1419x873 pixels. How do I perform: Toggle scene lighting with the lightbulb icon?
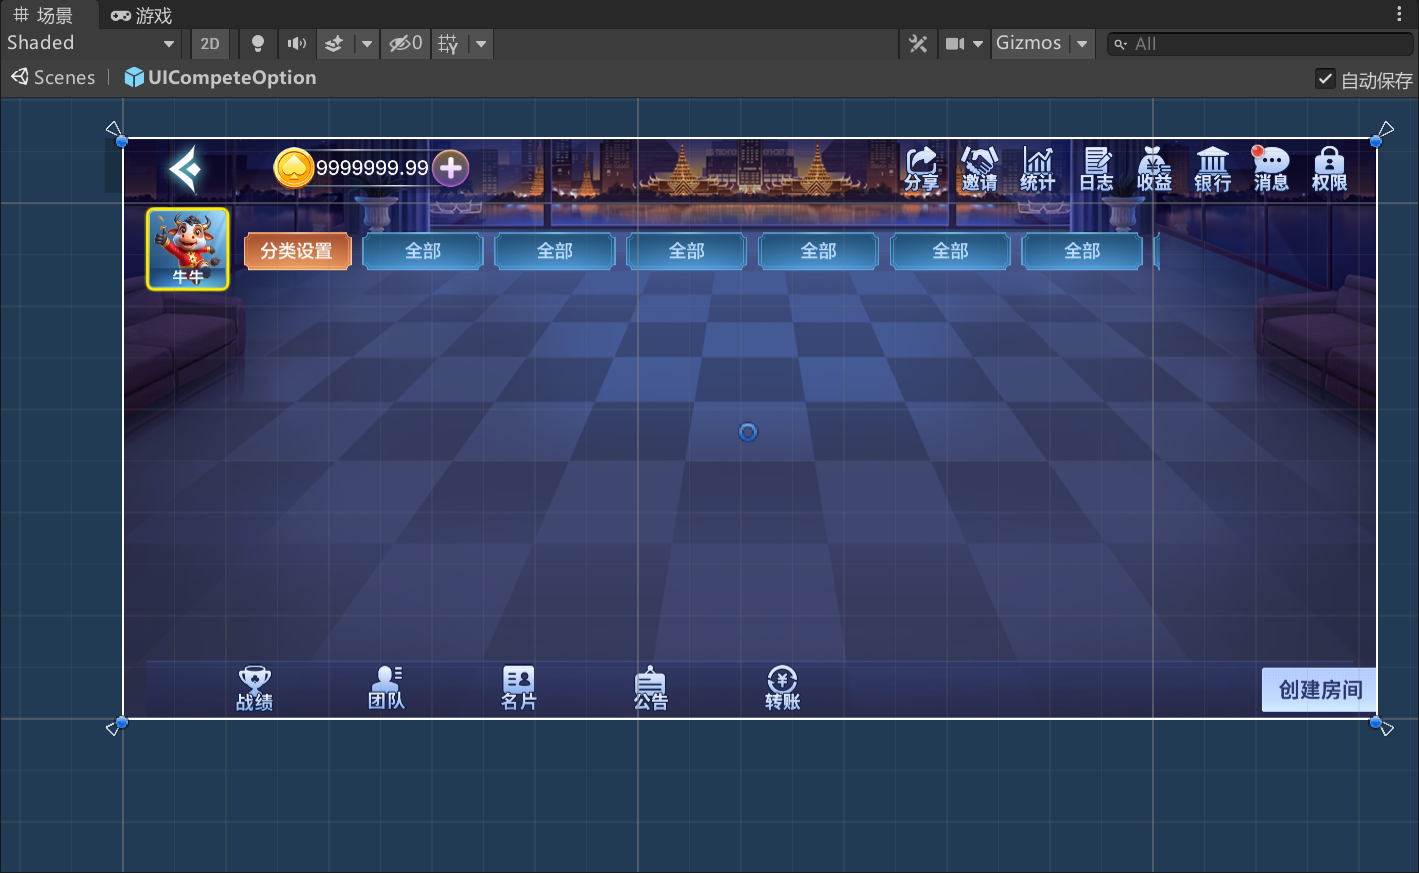257,44
